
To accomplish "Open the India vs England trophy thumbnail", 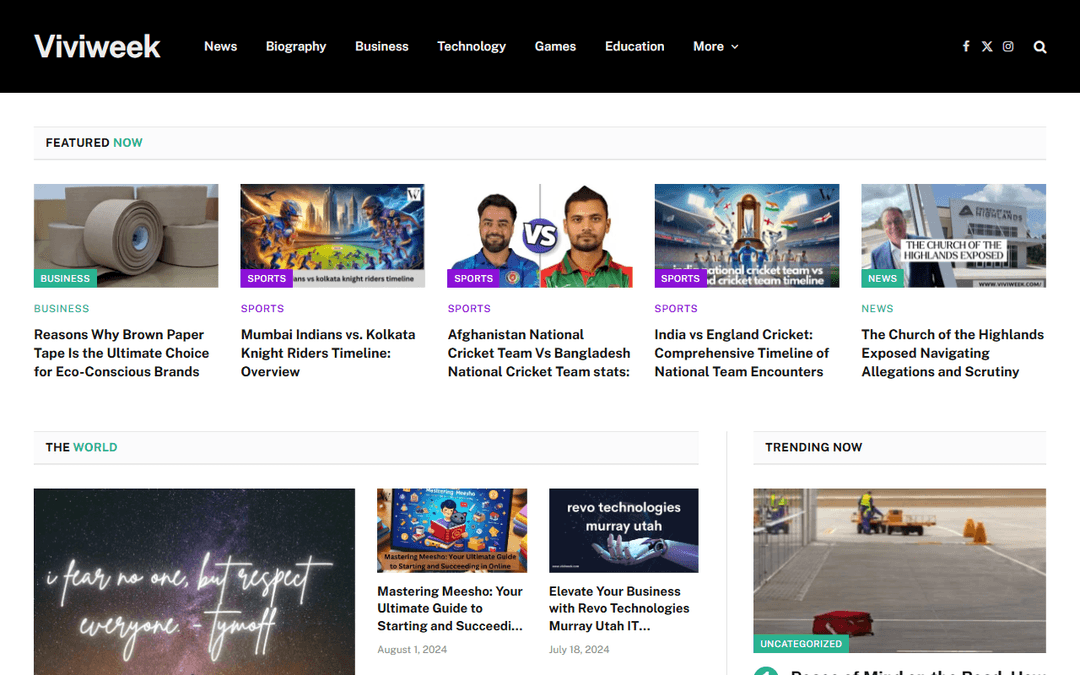I will click(747, 236).
